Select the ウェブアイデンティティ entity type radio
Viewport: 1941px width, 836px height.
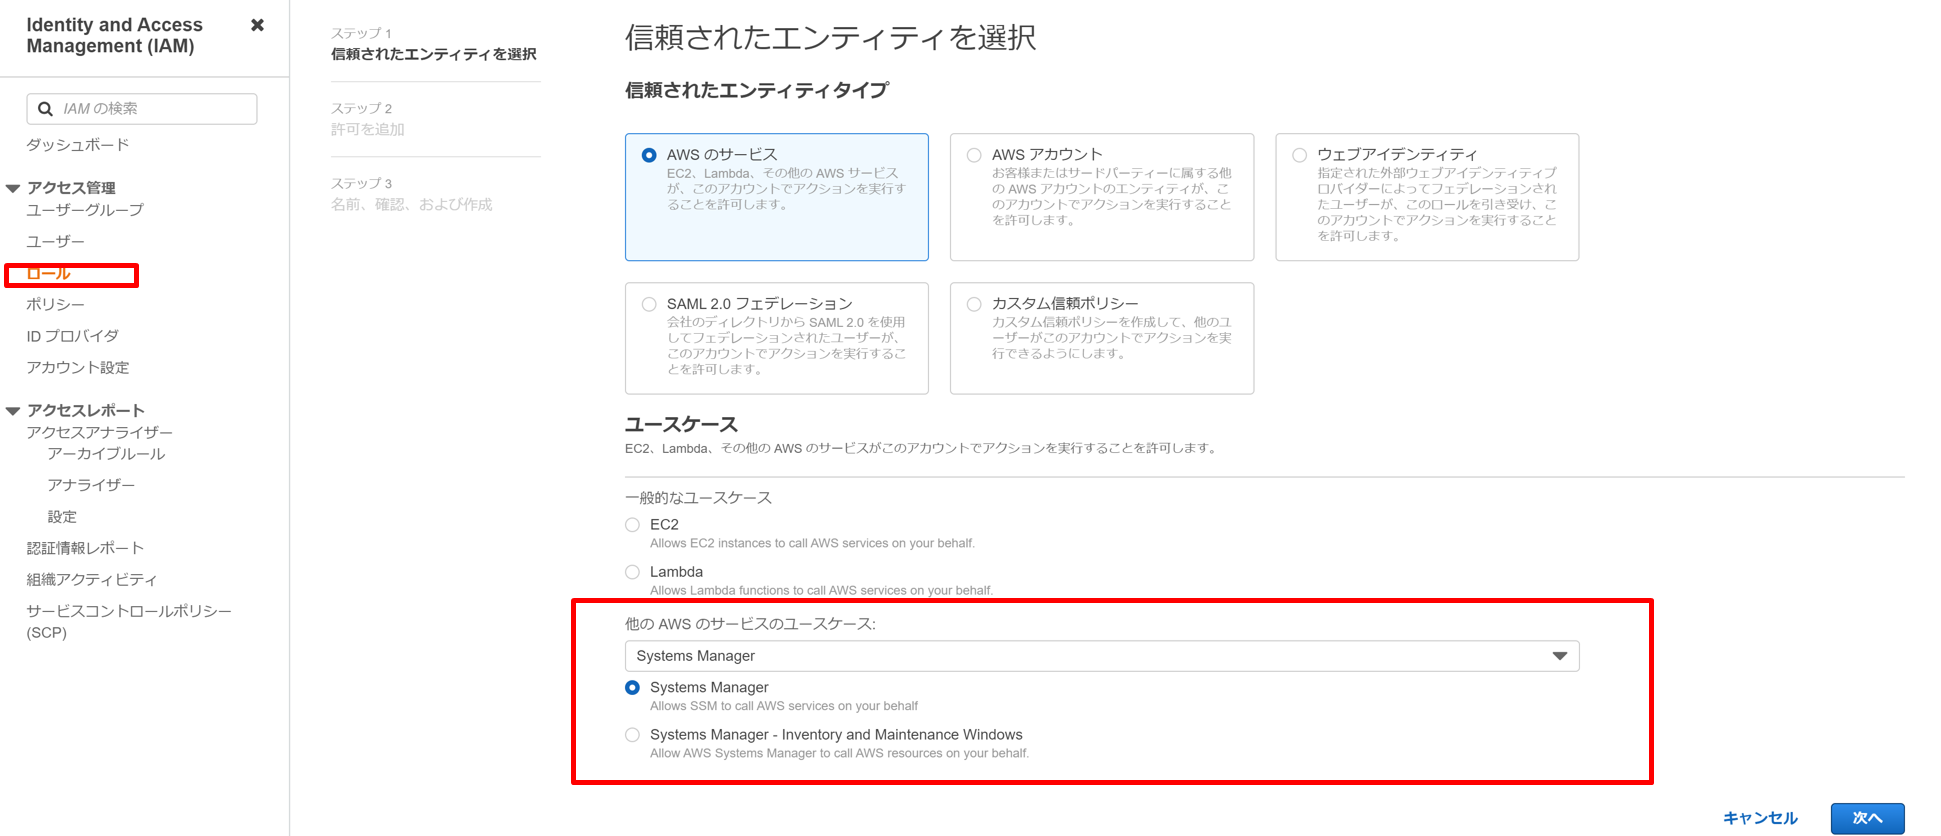(x=1299, y=155)
